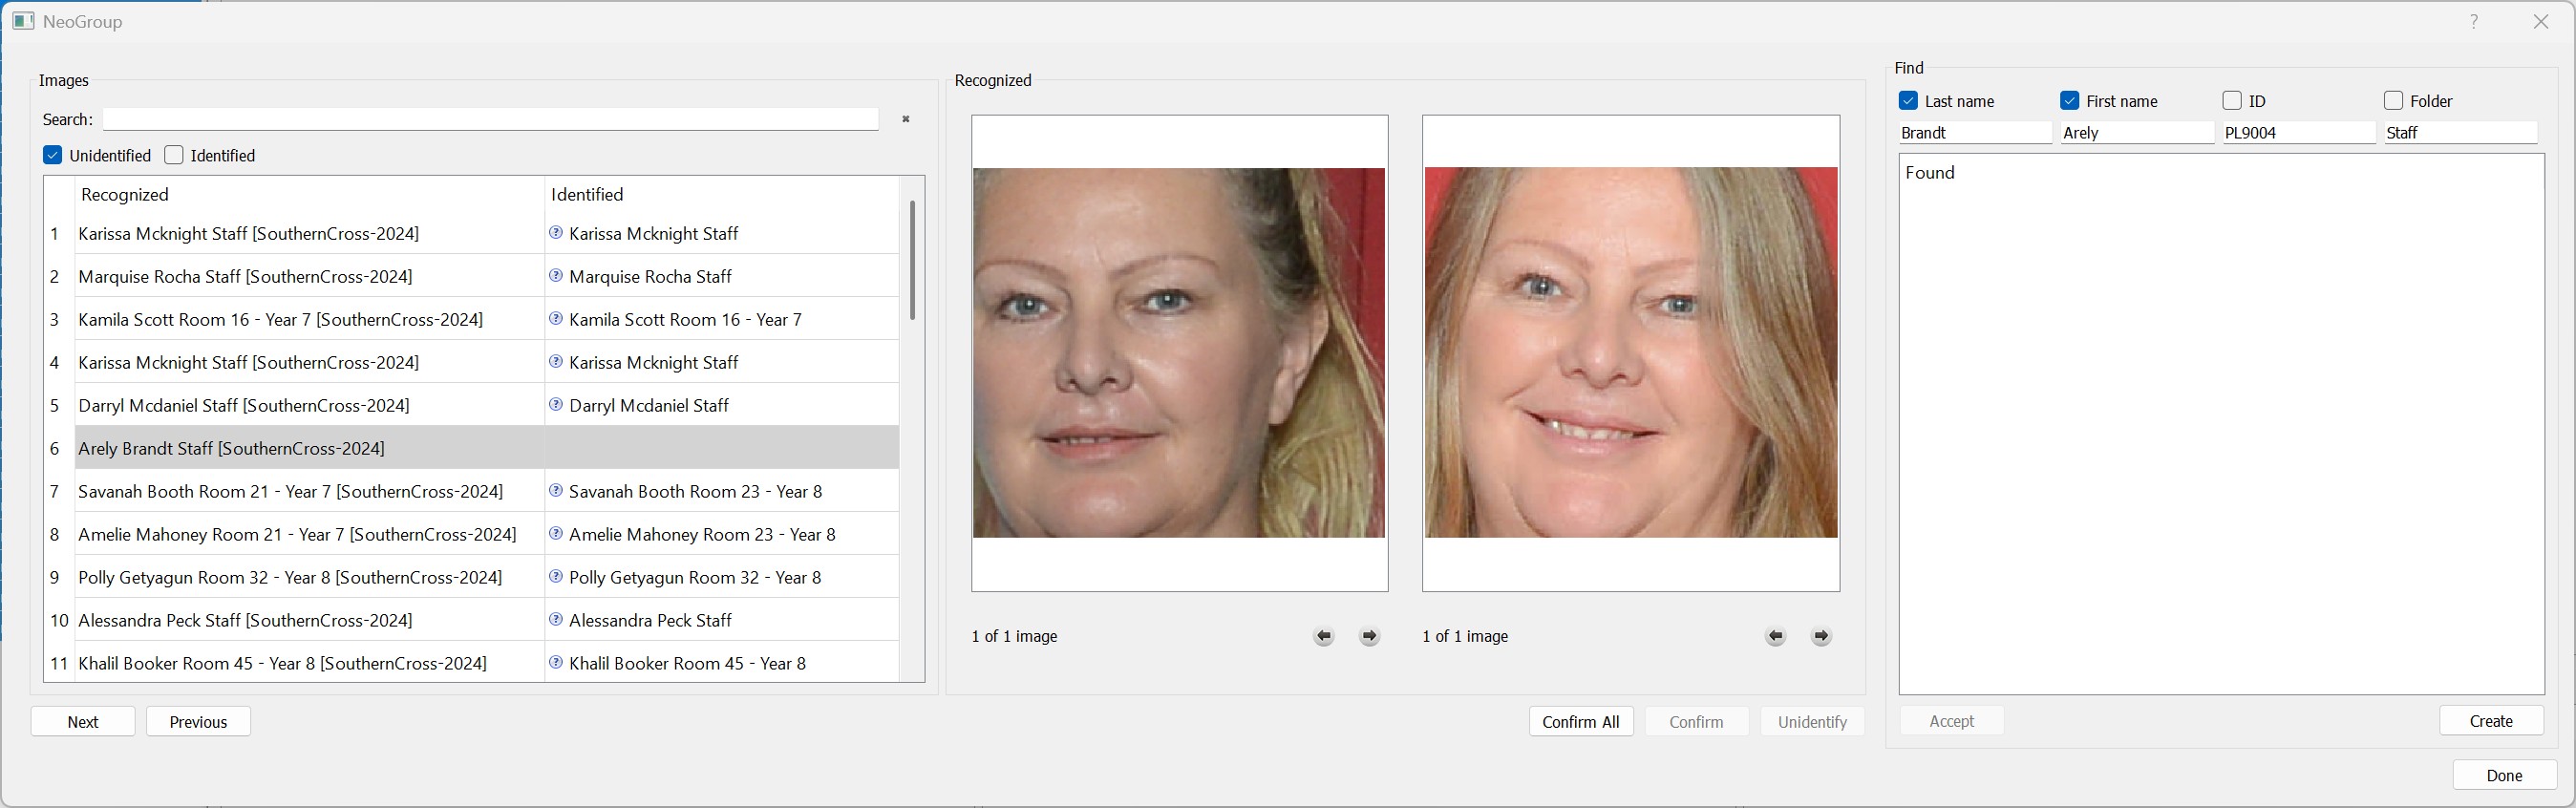Select row Khalil Booker Room 45 - Year 8 [SouthernCross-2024]
The image size is (2576, 808).
[x=310, y=663]
